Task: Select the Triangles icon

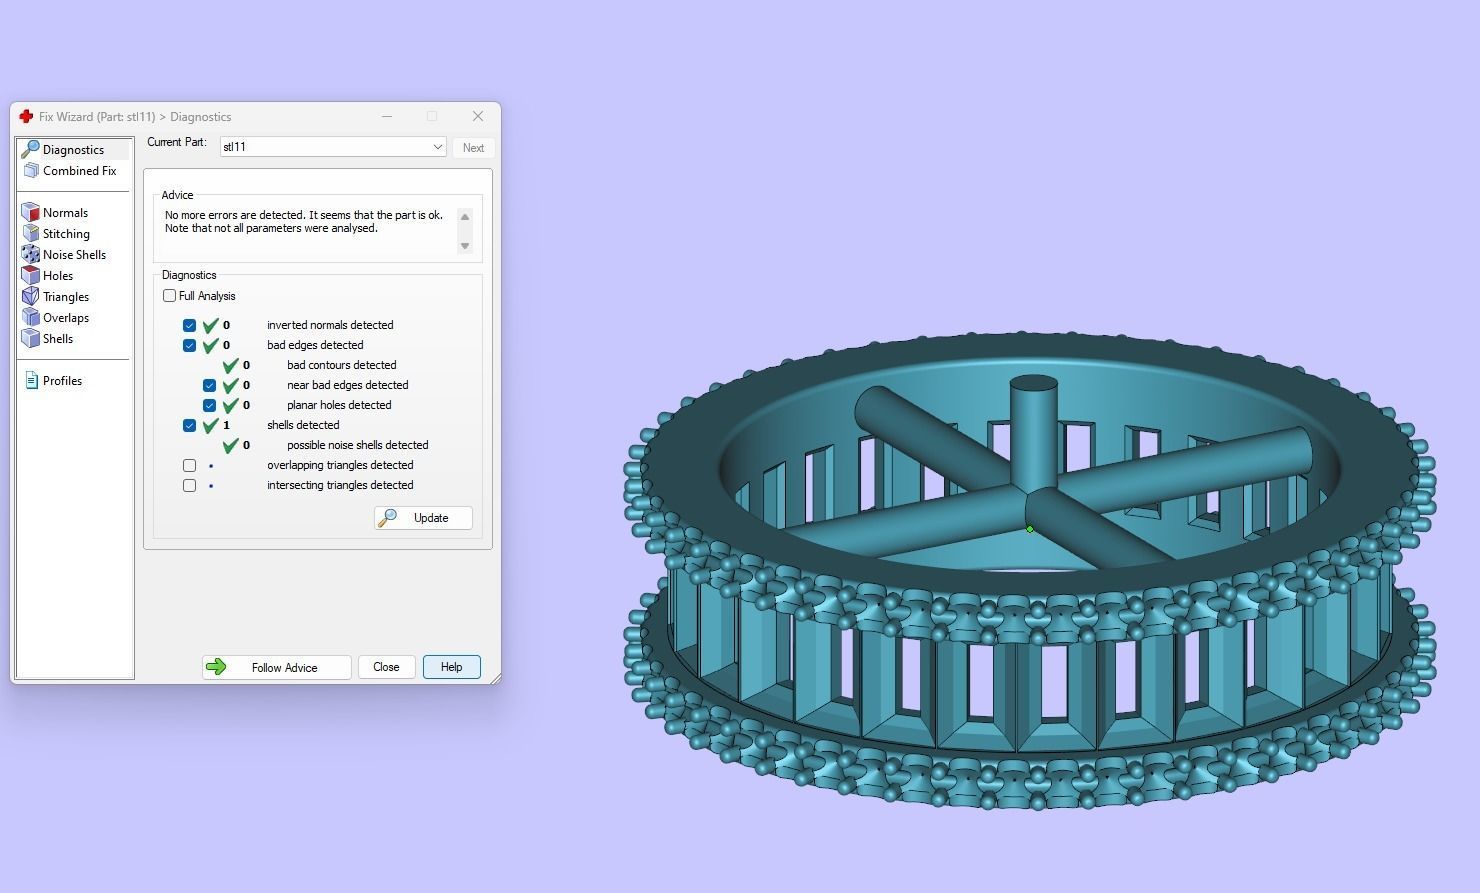Action: point(31,297)
